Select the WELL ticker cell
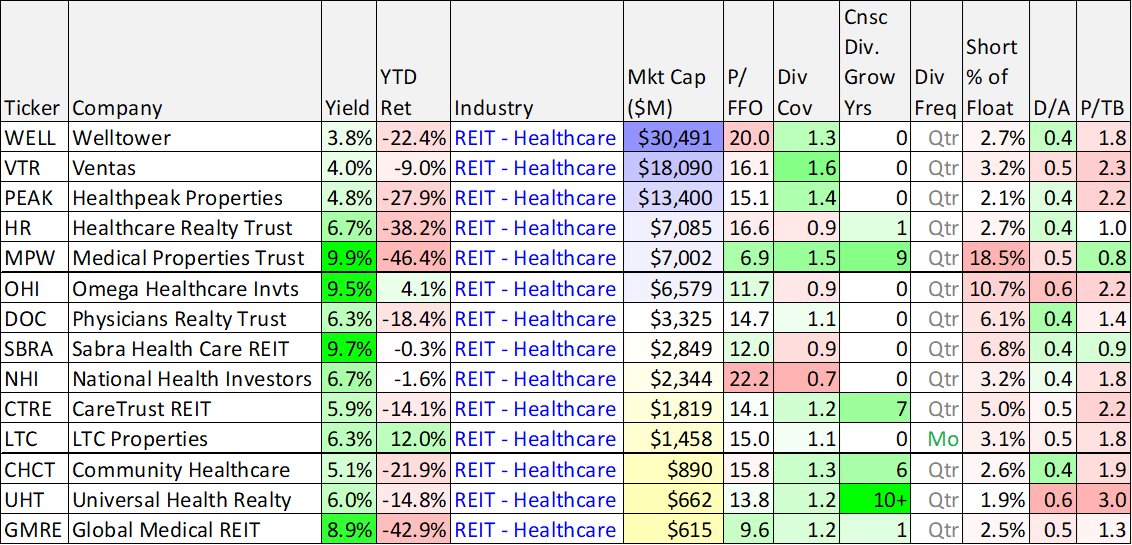This screenshot has height=545, width=1132. pos(35,137)
